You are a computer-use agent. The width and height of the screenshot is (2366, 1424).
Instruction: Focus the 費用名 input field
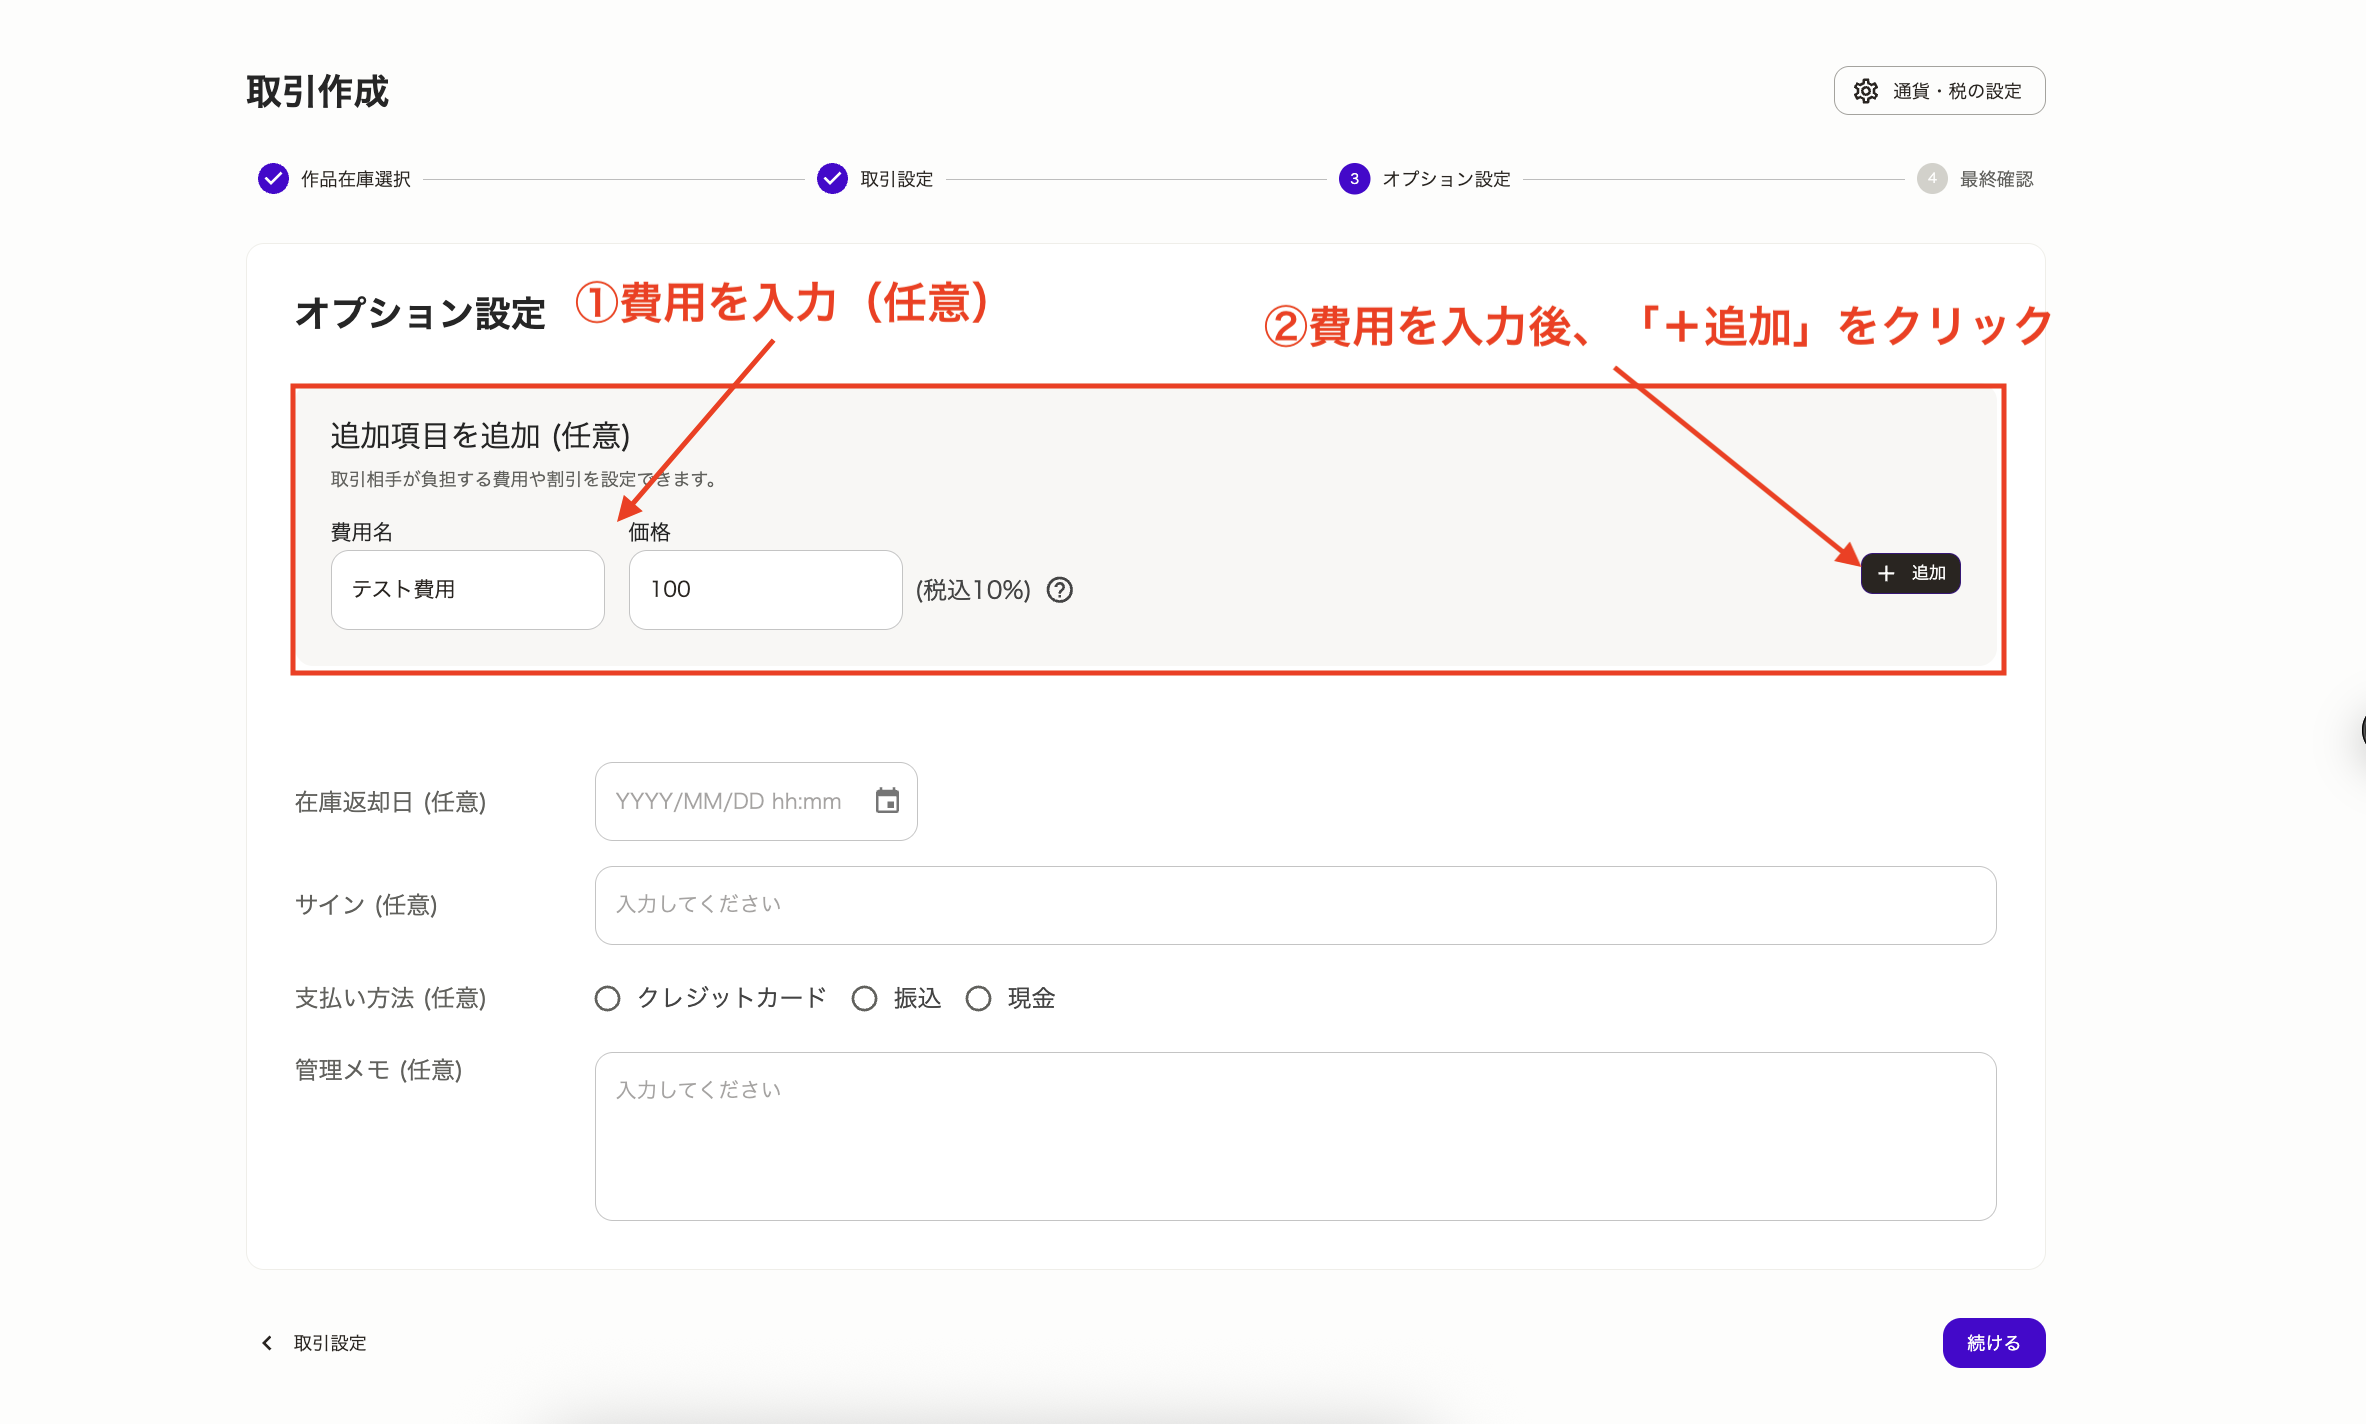(468, 590)
